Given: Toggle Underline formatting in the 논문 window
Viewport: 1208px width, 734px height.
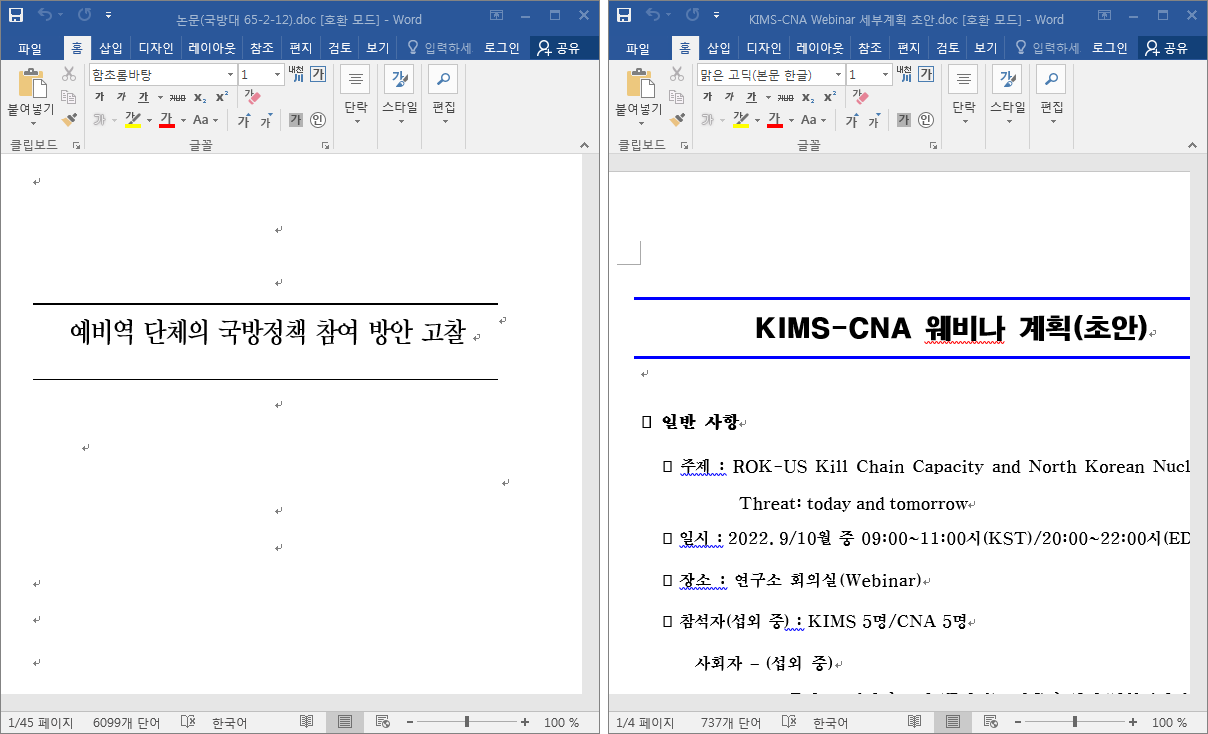Looking at the screenshot, I should coord(143,97).
